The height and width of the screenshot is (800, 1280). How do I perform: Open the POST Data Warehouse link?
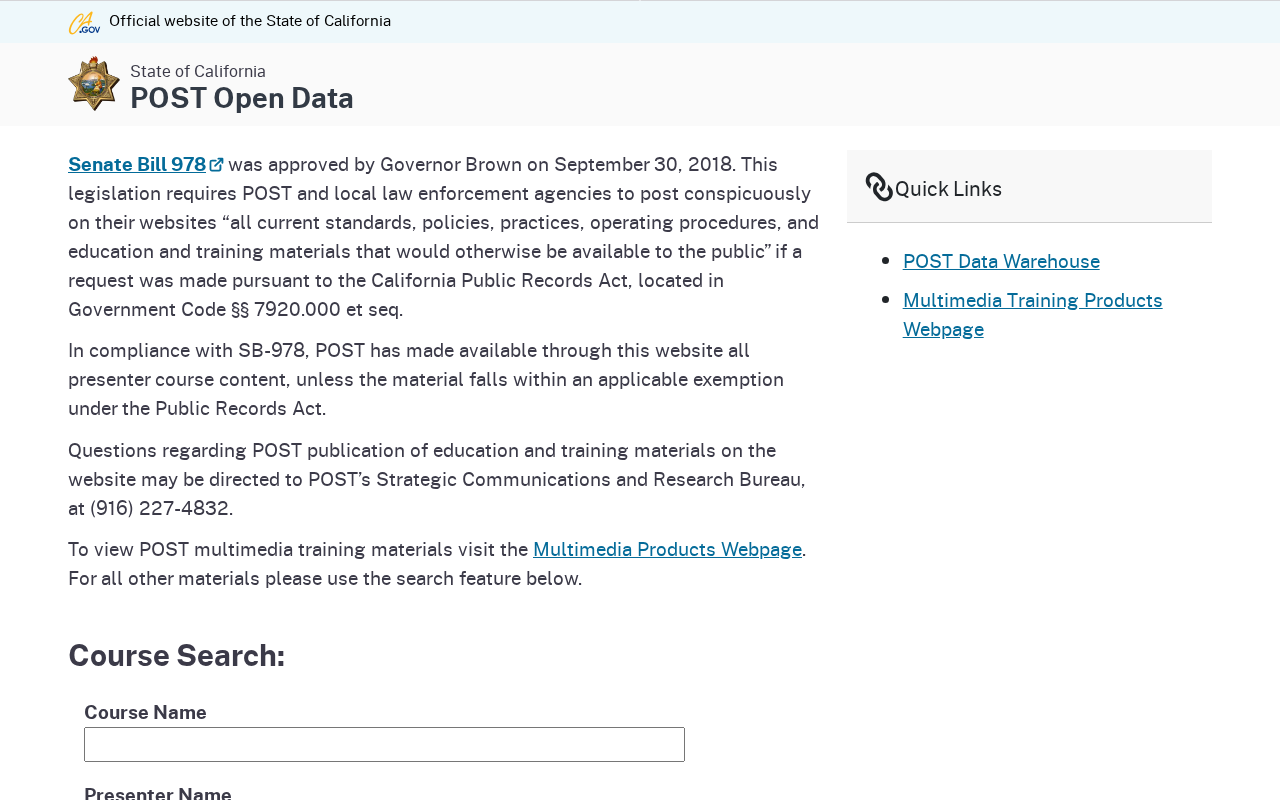(1001, 261)
